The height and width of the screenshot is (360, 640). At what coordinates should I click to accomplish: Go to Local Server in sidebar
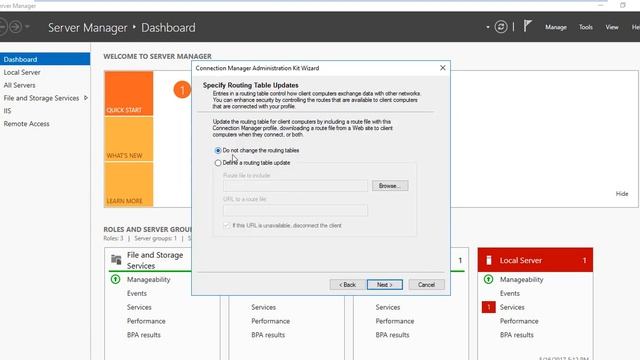(22, 72)
